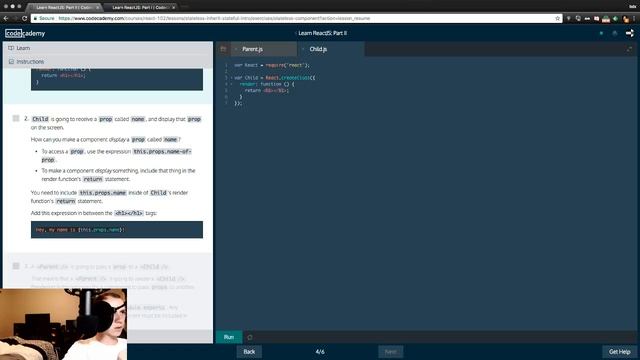Click the green arrow extension icon

[x=616, y=18]
